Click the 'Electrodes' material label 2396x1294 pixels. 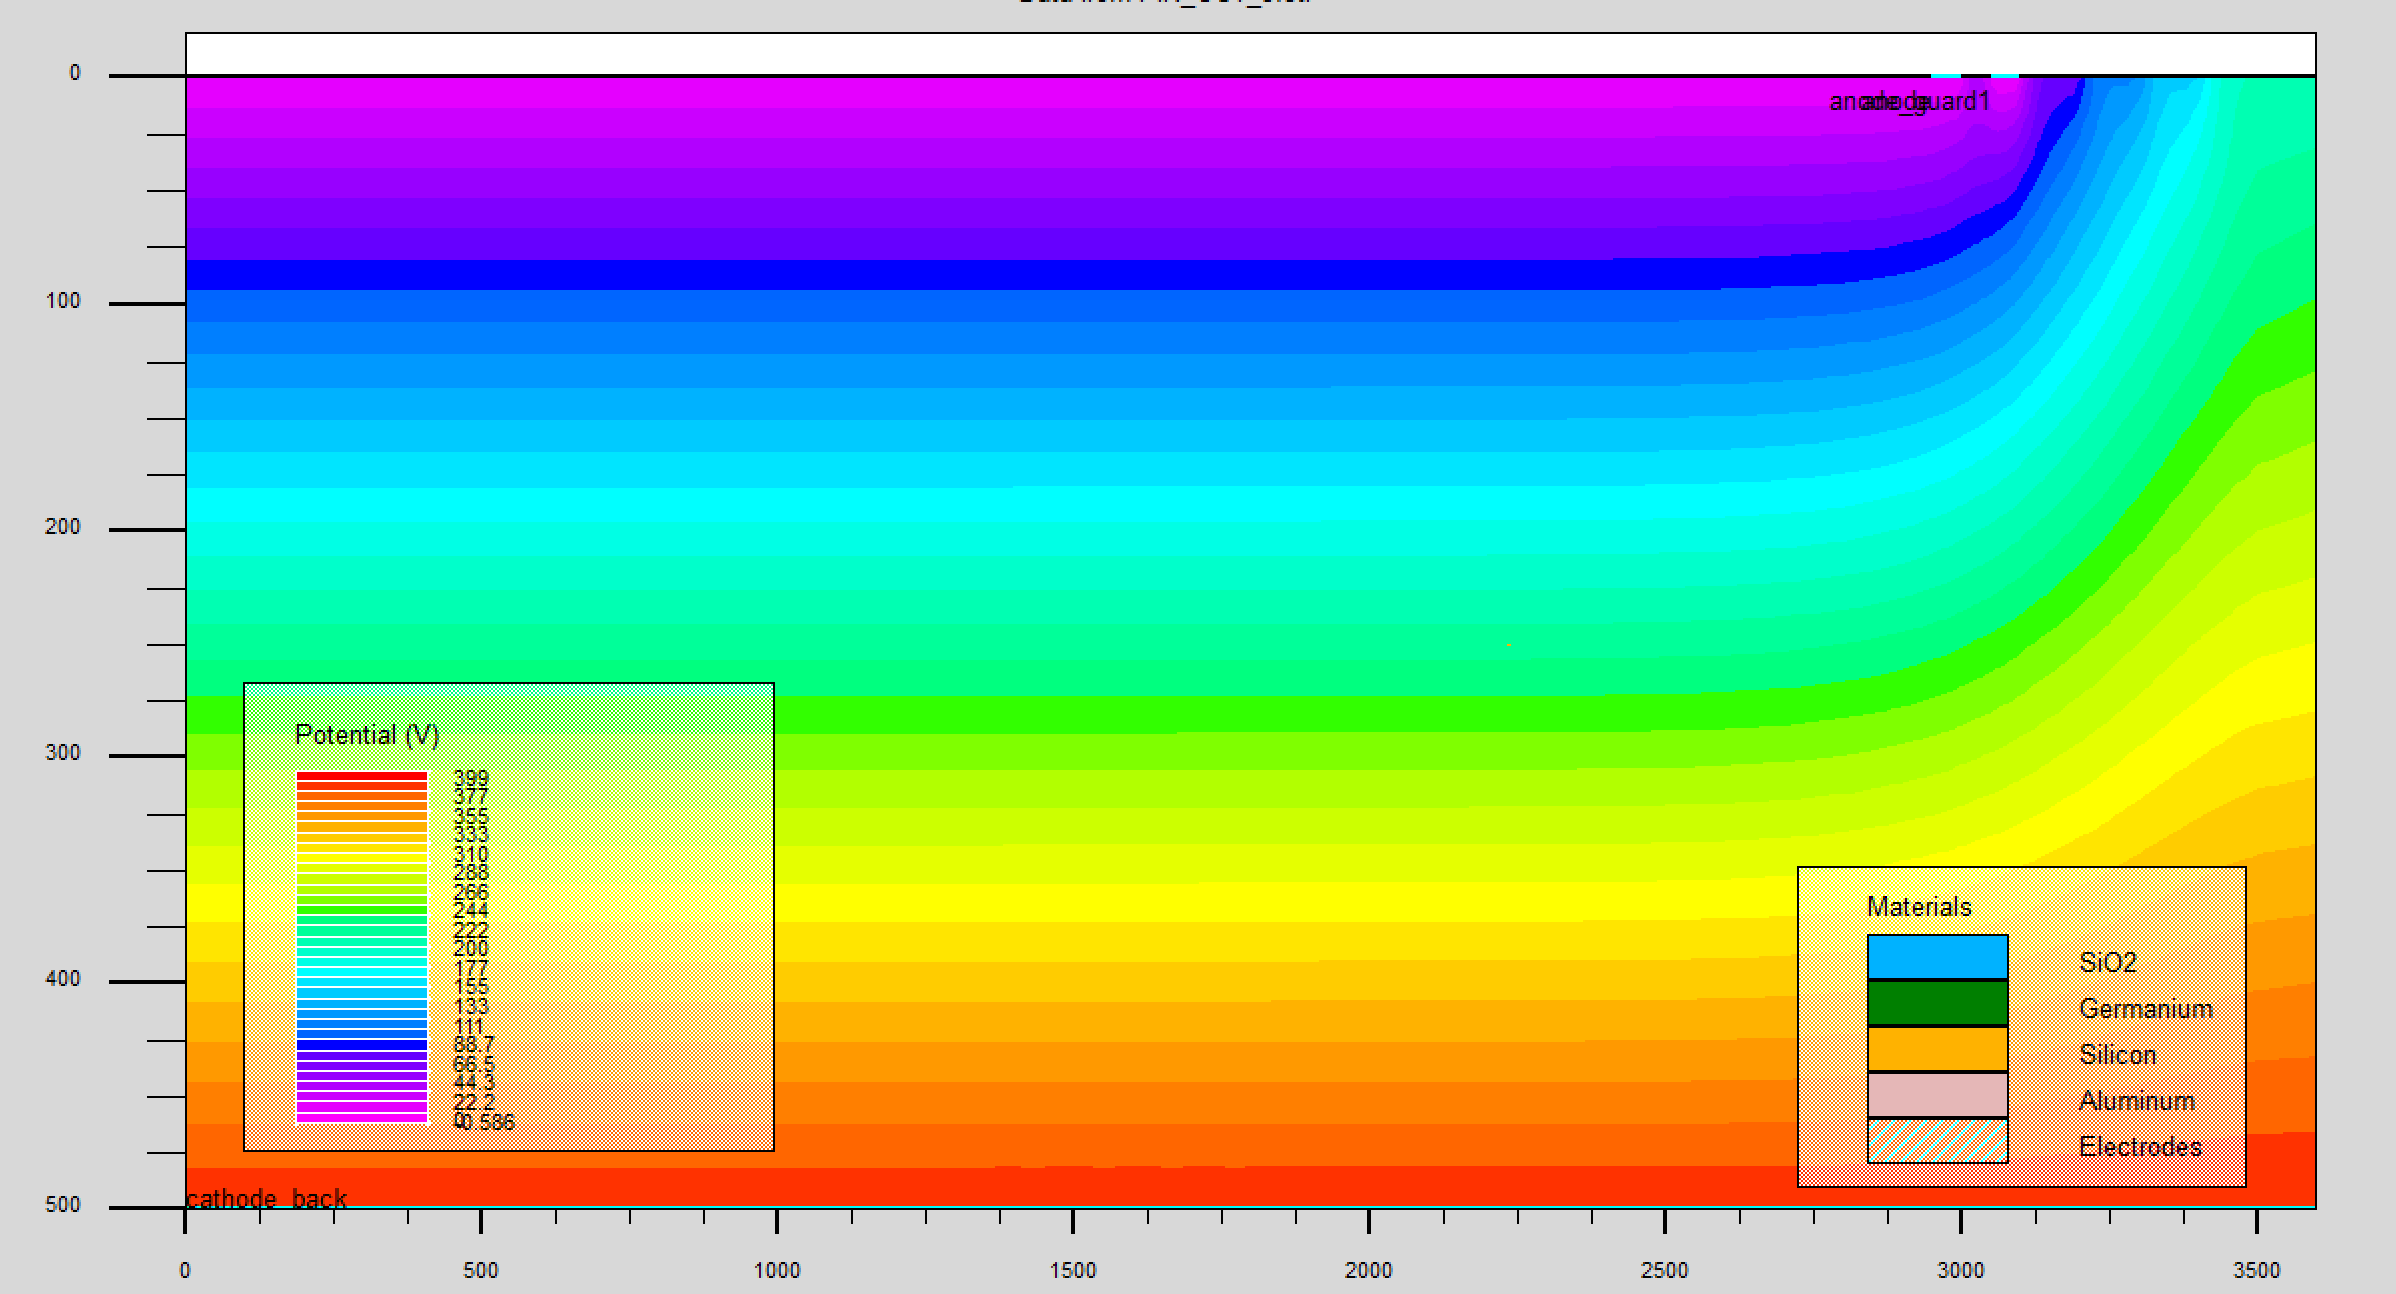2141,1147
